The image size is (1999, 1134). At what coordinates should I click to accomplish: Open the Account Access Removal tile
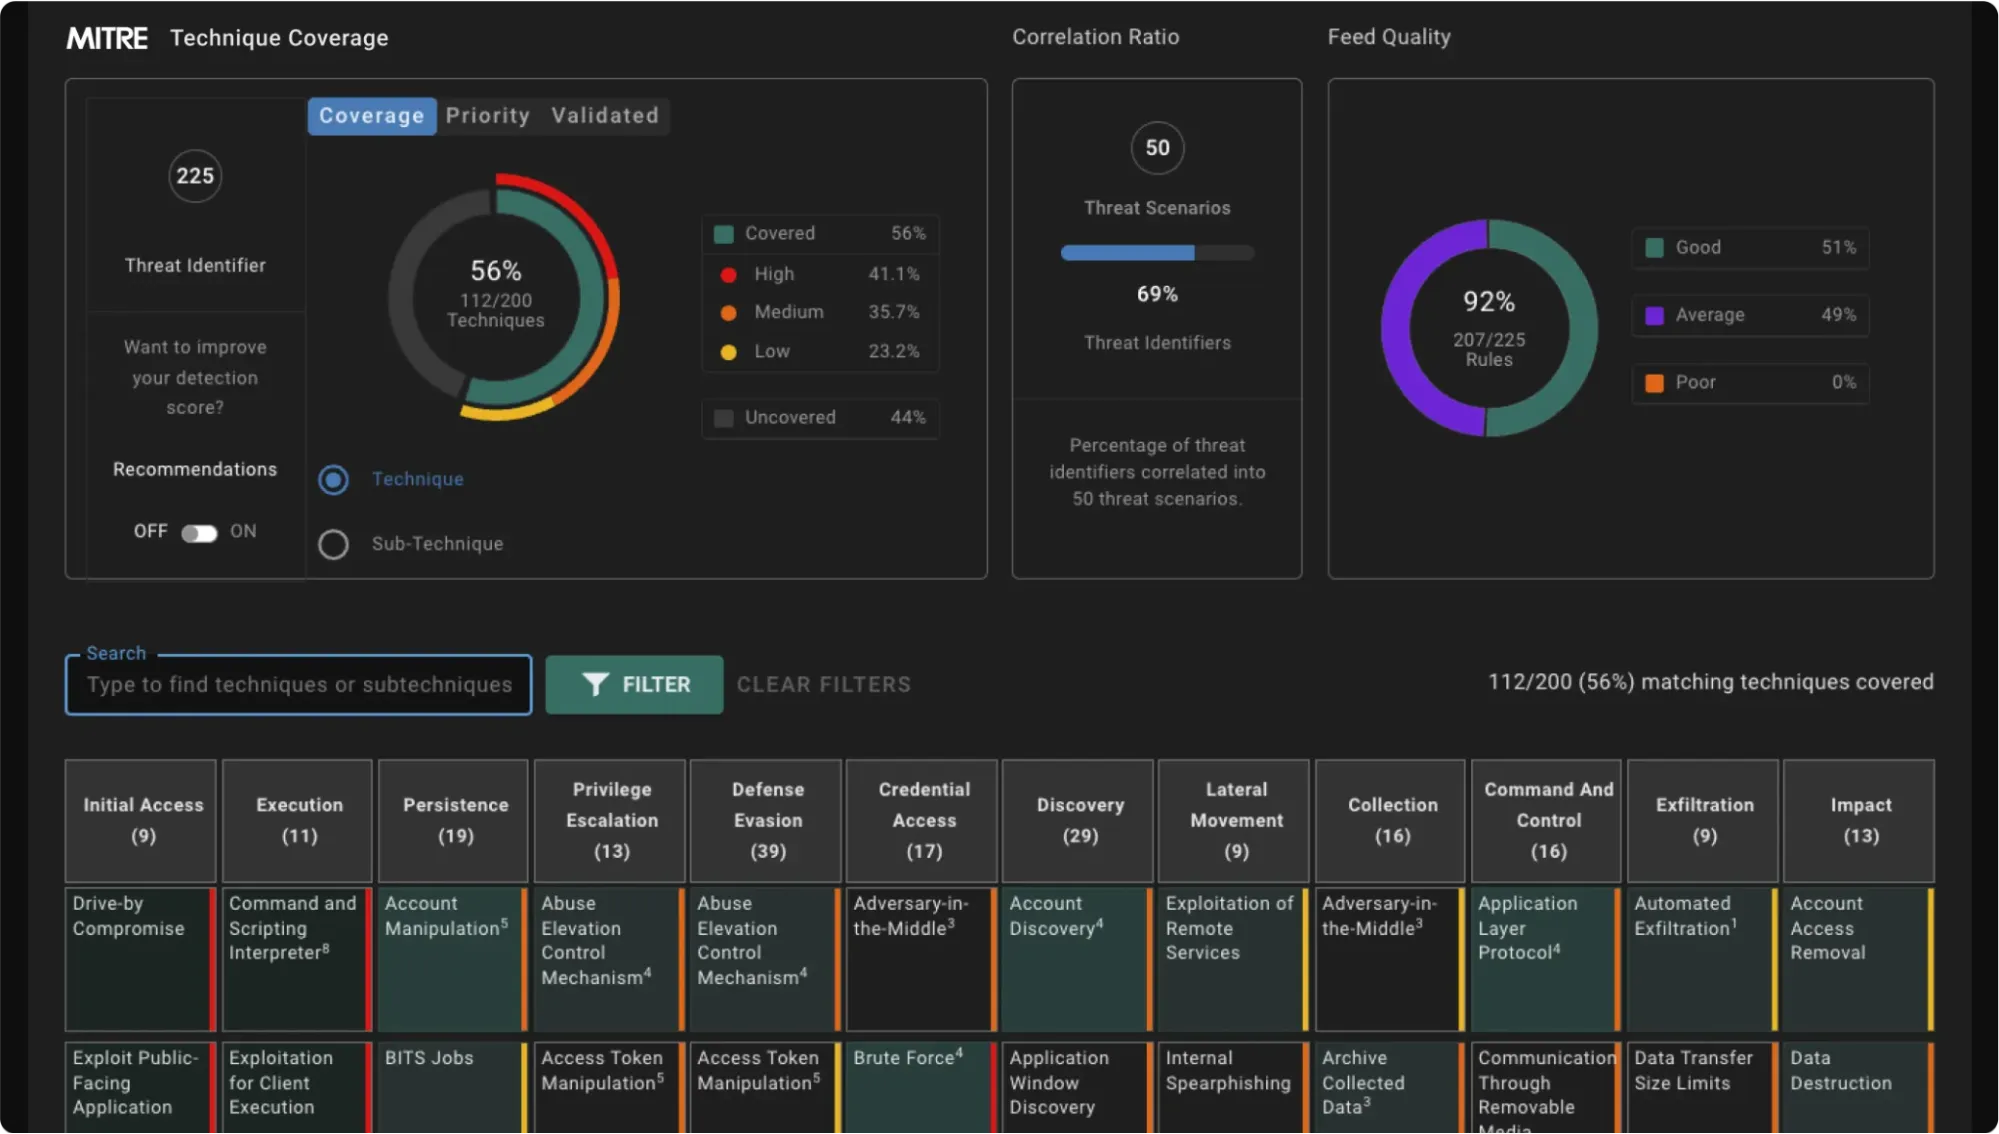click(x=1859, y=959)
